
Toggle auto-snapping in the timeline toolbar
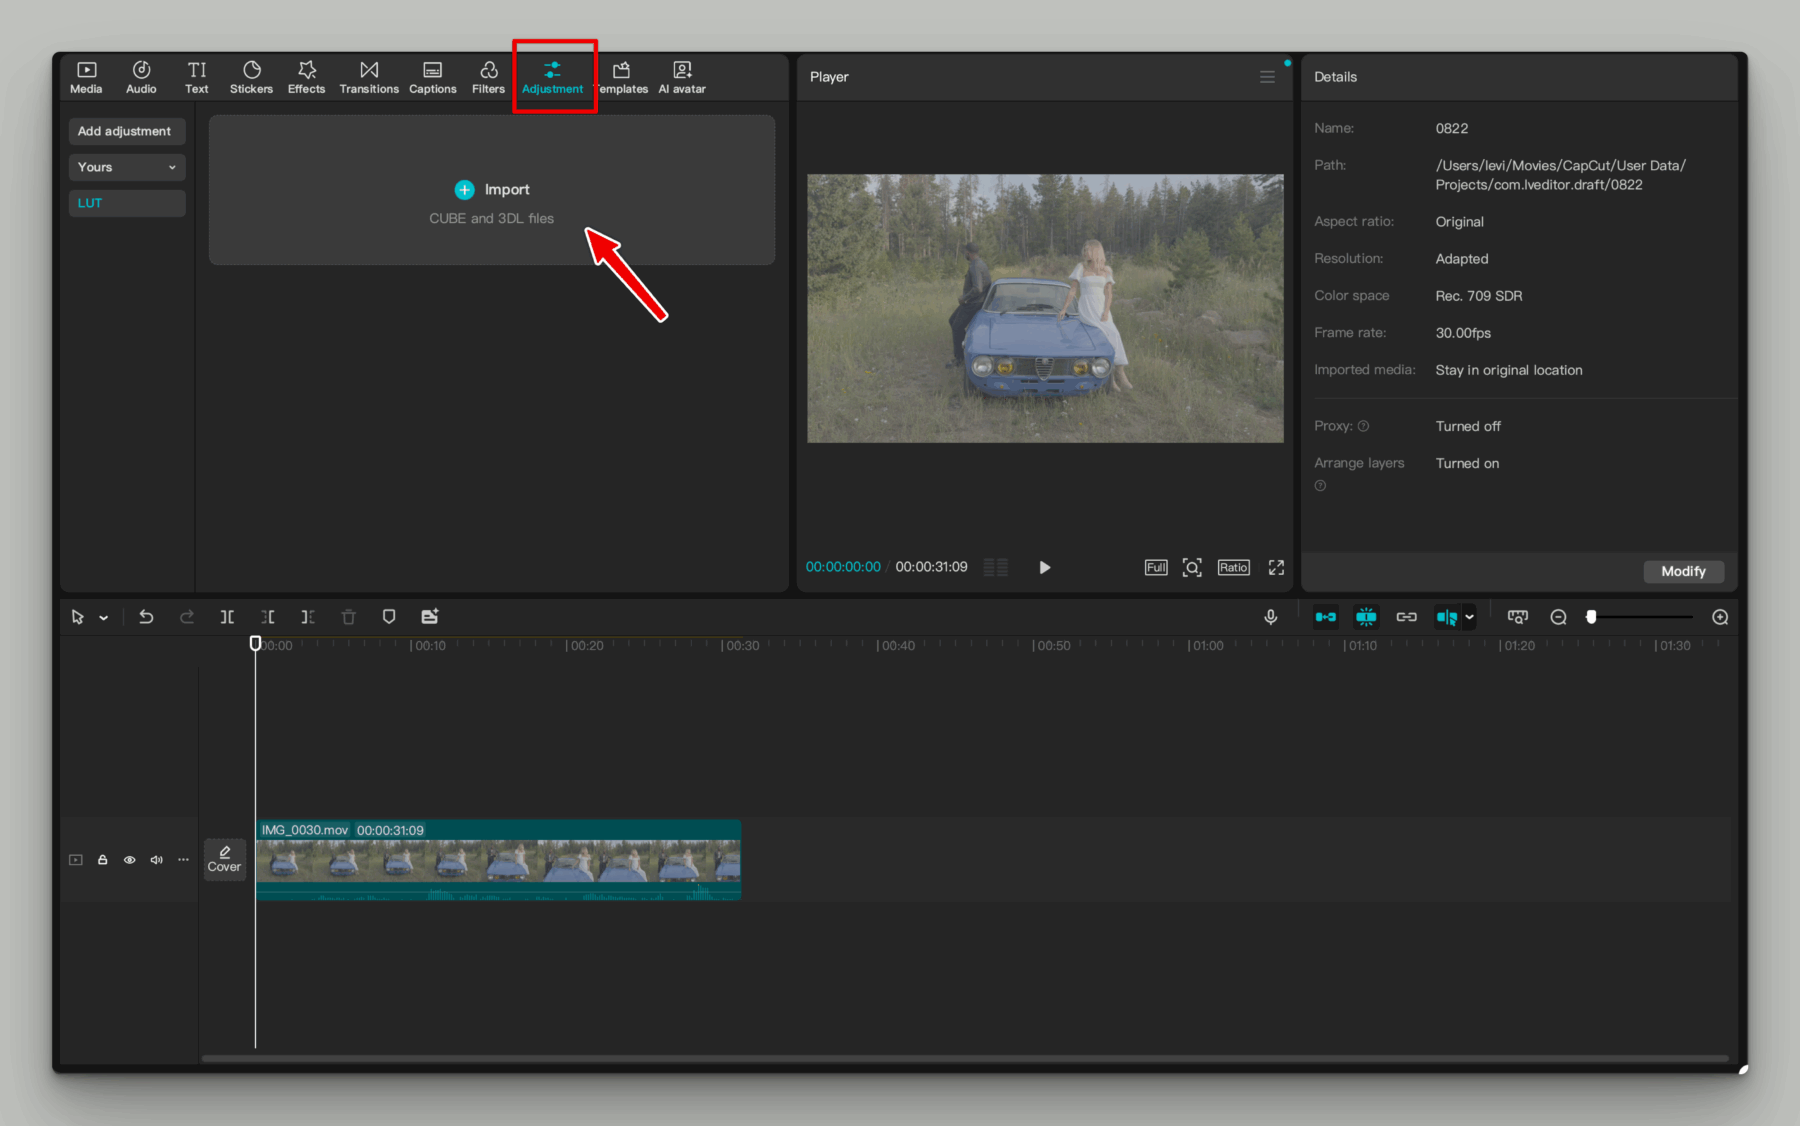pos(1366,617)
